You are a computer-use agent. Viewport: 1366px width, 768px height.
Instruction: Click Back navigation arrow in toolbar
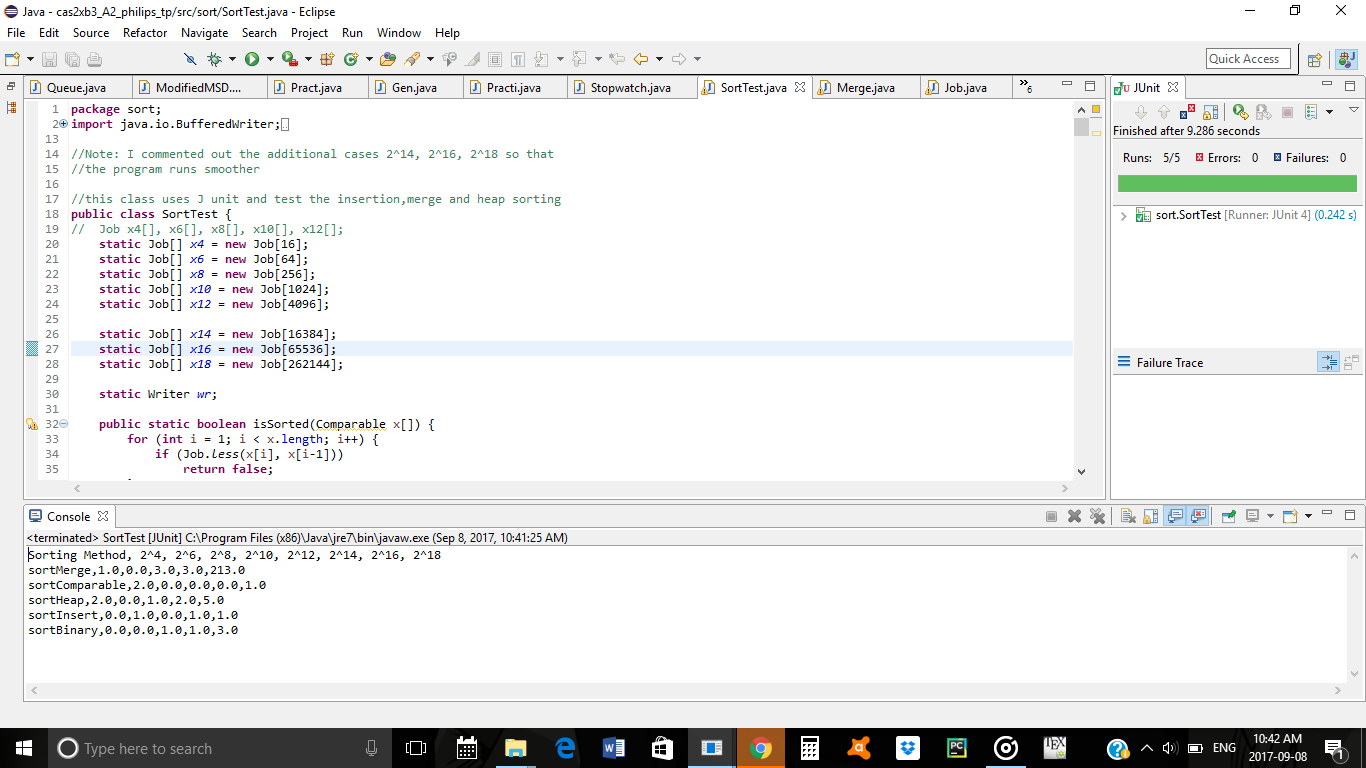click(x=641, y=59)
